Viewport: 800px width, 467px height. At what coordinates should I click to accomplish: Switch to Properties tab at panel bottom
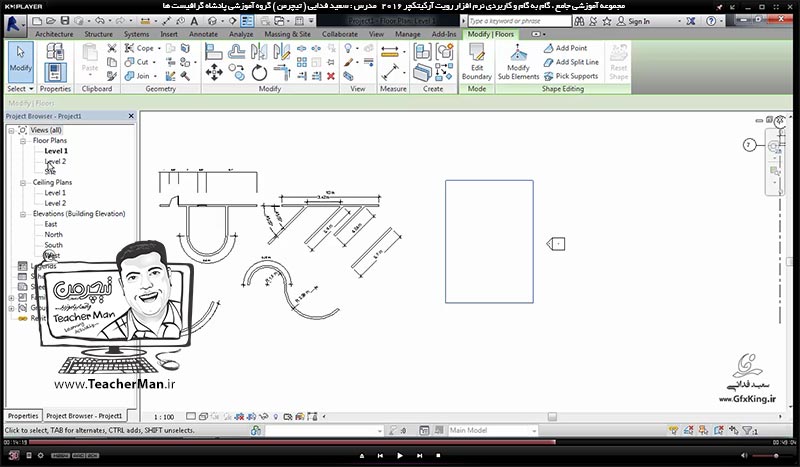point(23,415)
